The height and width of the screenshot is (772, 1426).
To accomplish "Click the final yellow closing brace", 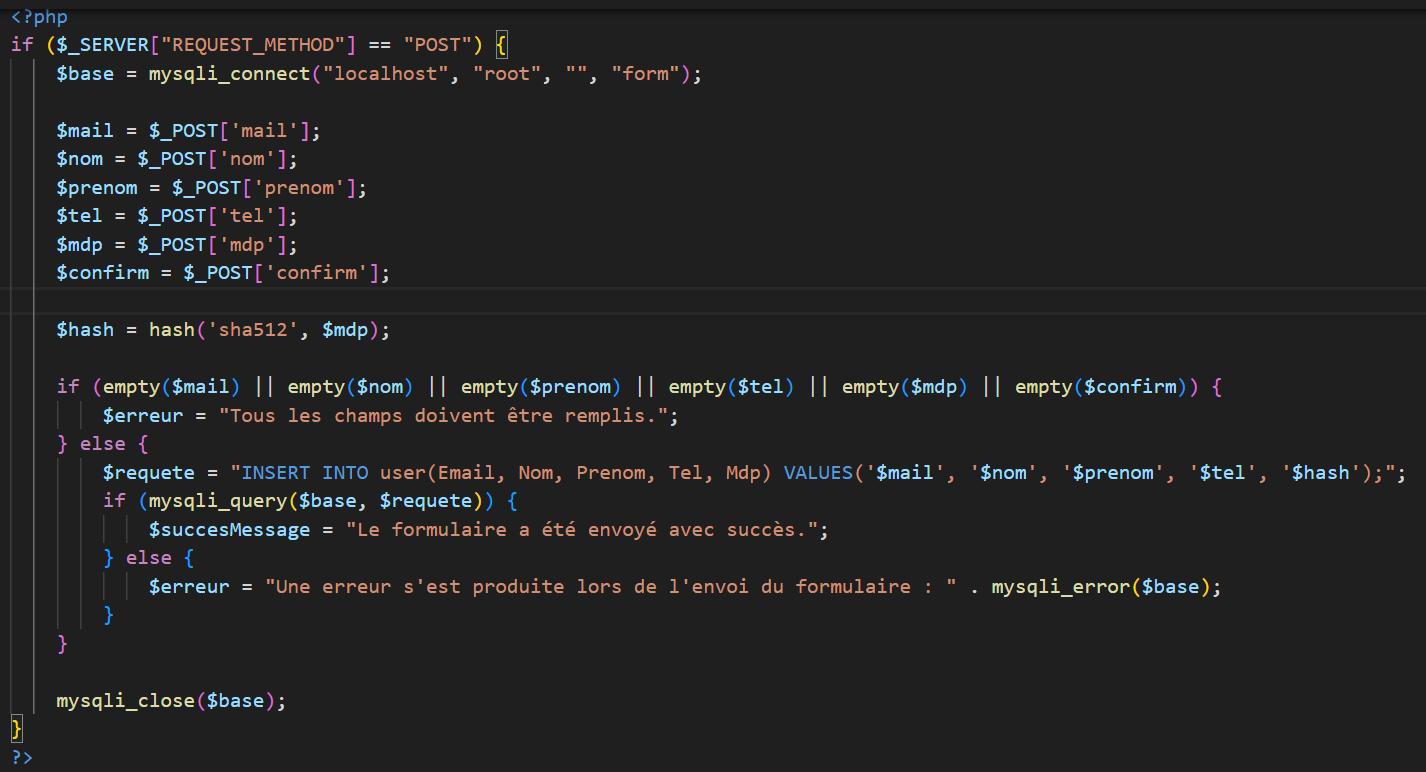I will (x=16, y=729).
